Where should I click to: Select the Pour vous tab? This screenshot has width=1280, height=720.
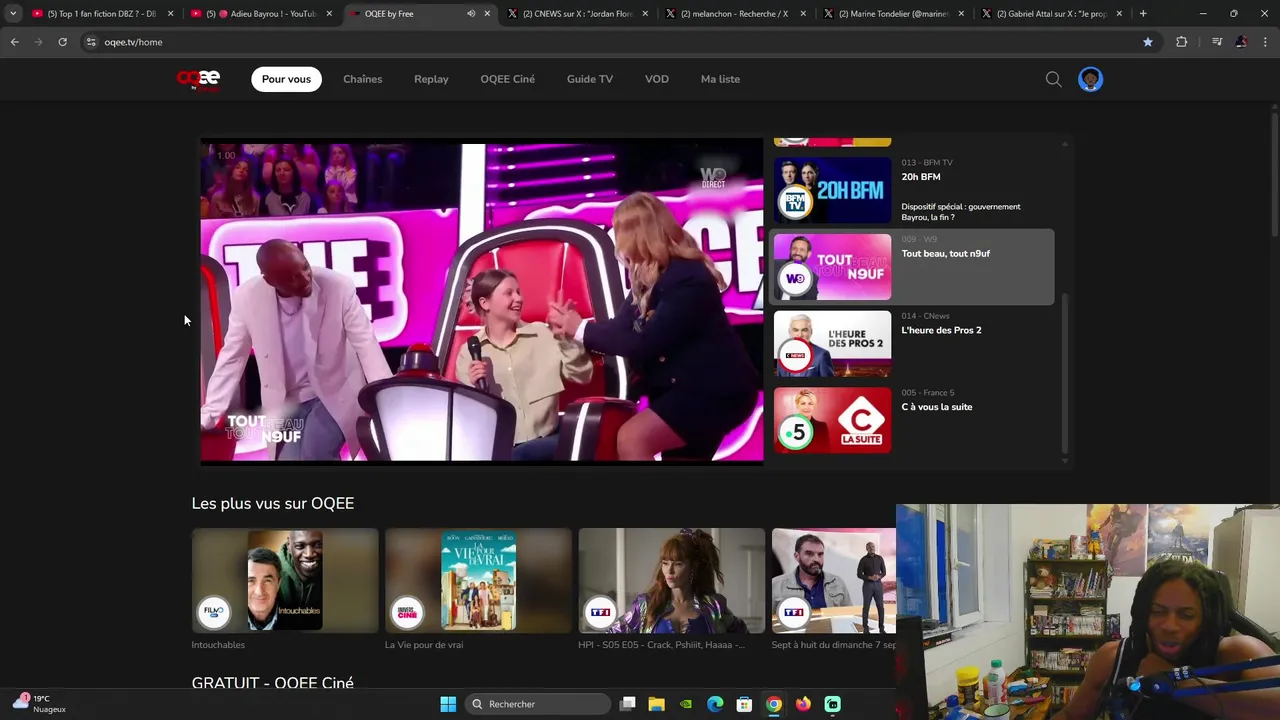[x=286, y=79]
